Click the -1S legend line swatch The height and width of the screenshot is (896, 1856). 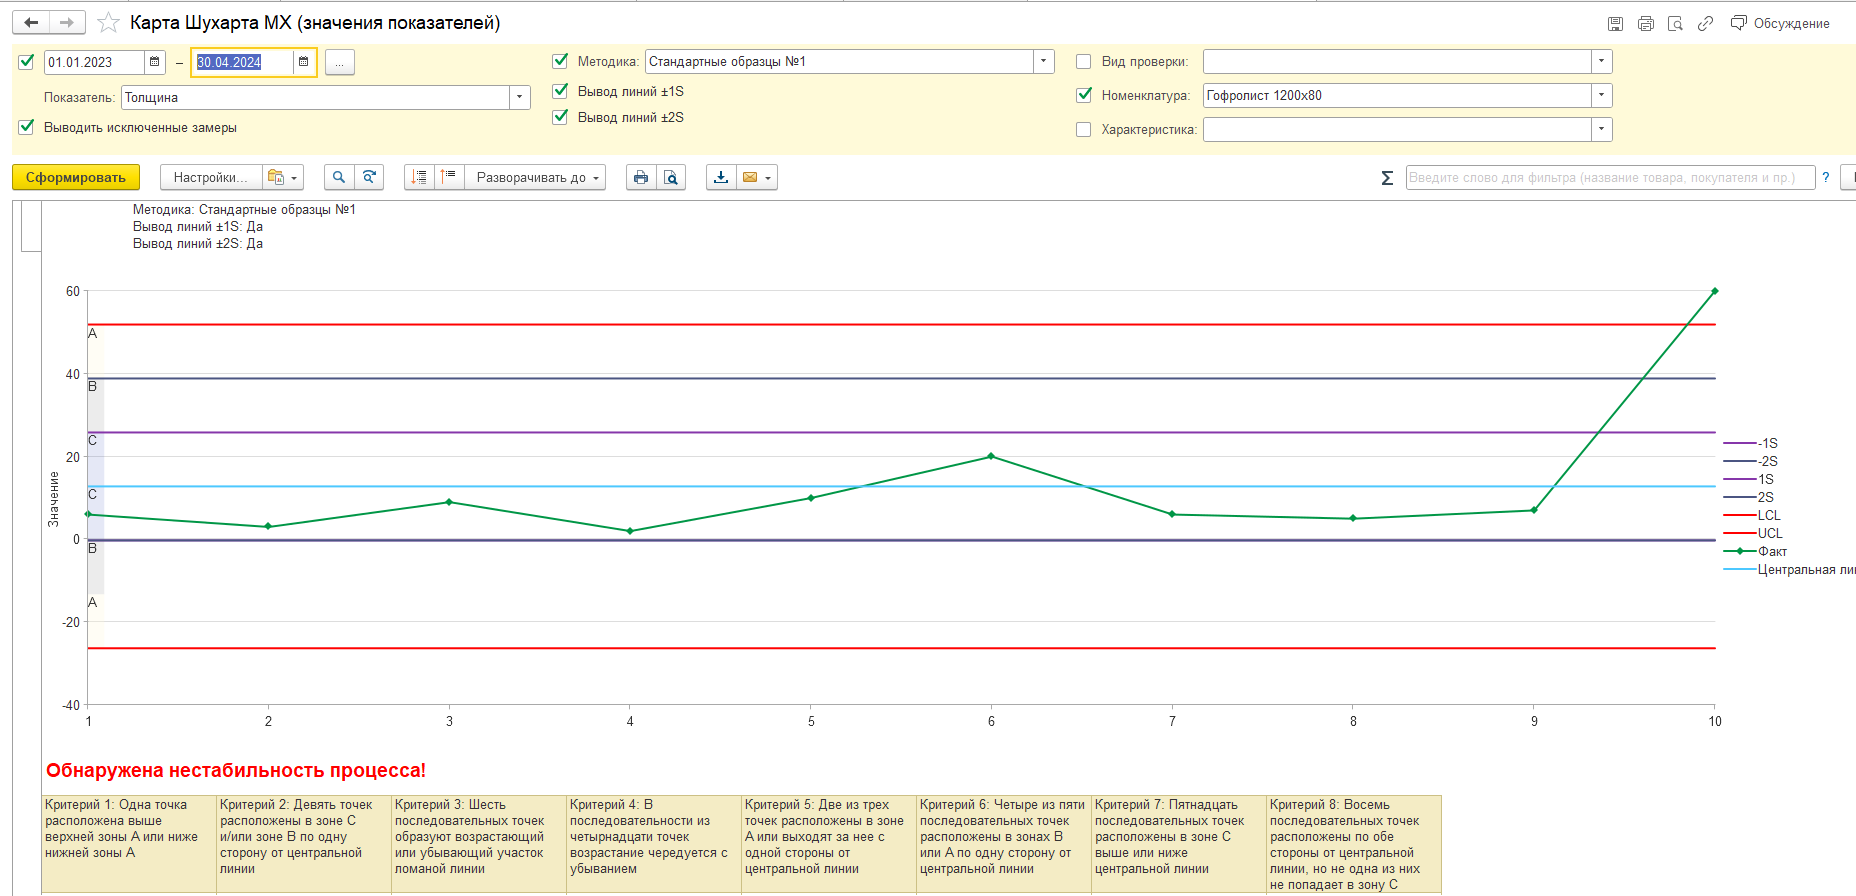coord(1740,443)
